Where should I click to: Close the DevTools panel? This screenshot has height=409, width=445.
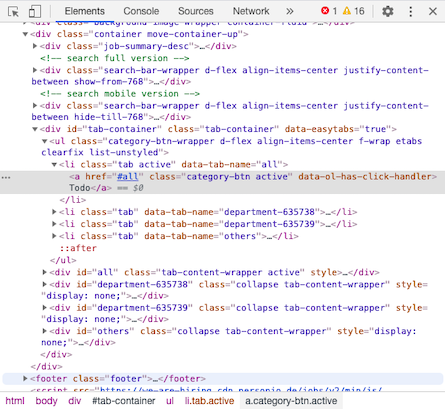pyautogui.click(x=433, y=11)
